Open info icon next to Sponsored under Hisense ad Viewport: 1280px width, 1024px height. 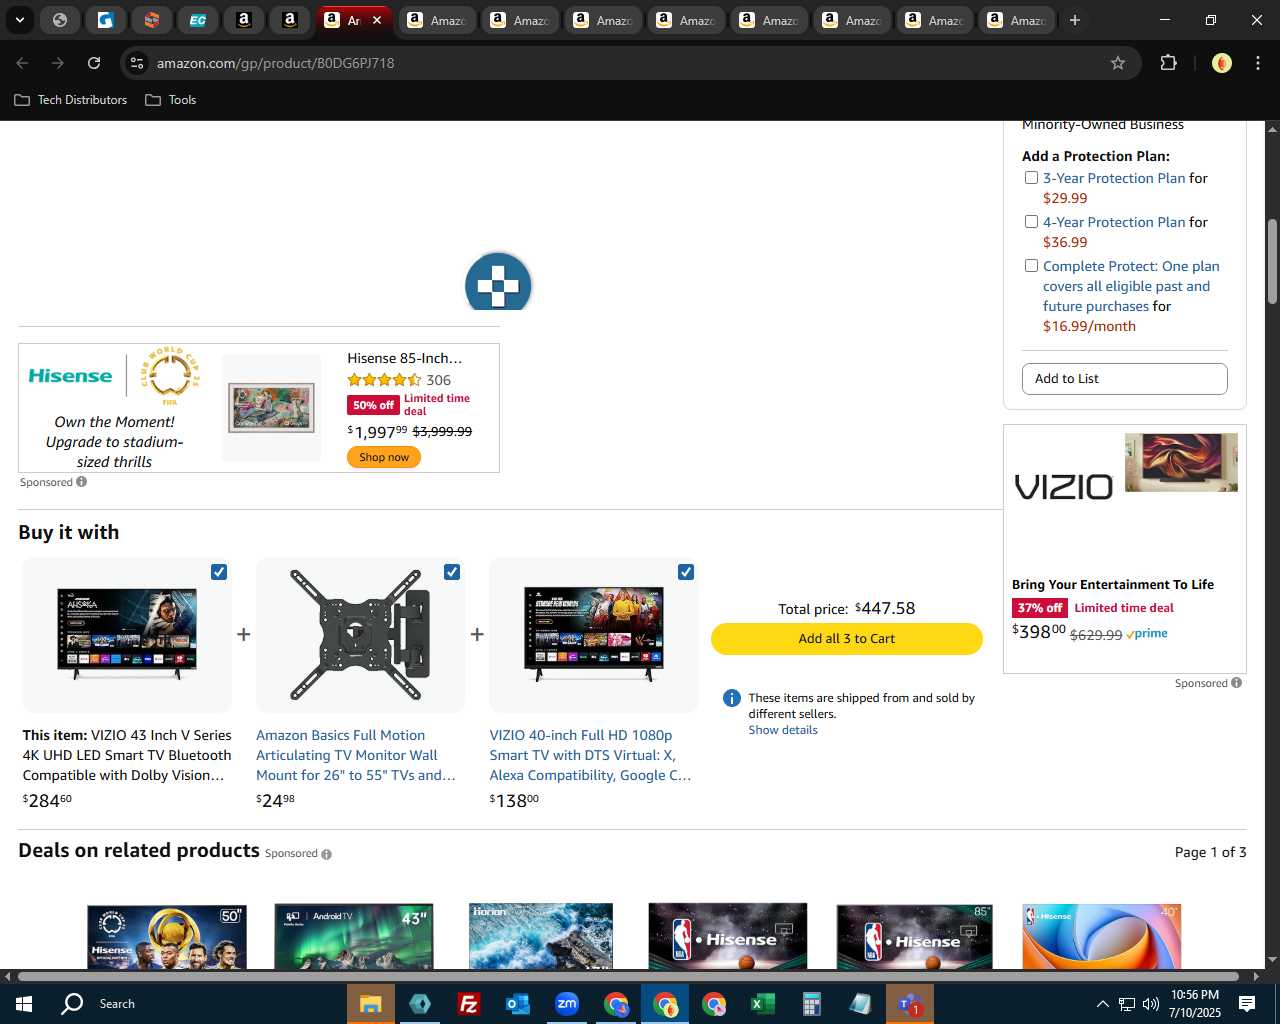pos(82,482)
